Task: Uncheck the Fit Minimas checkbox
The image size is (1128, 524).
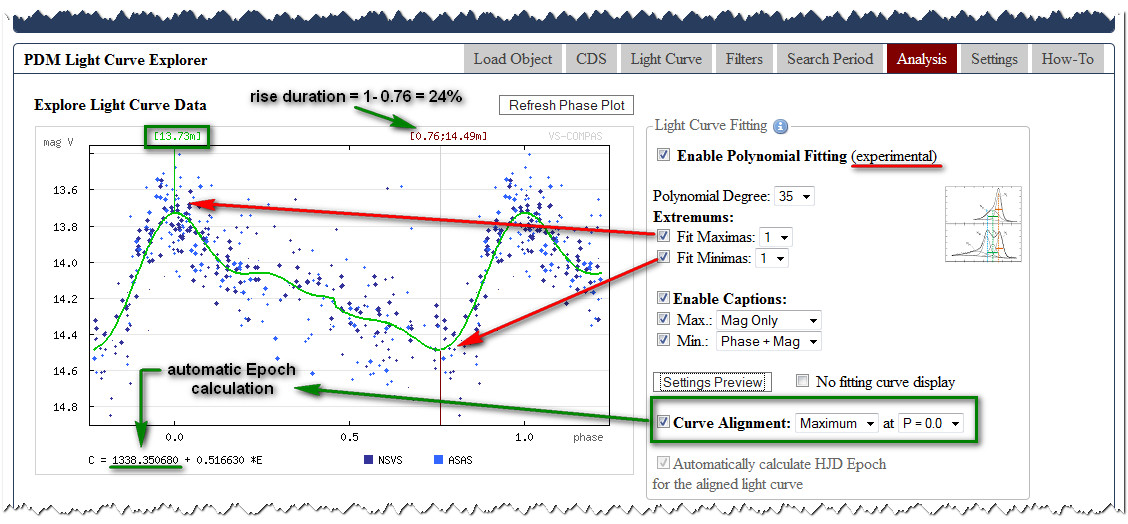Action: click(663, 258)
